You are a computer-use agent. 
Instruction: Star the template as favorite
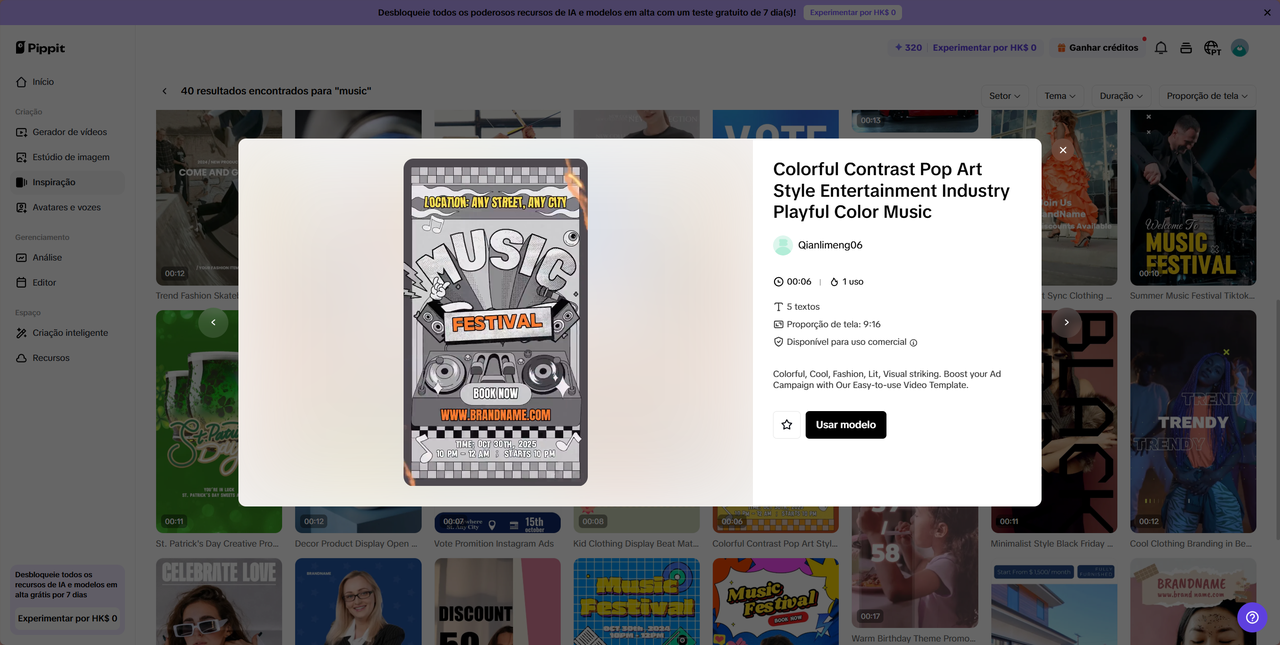(787, 425)
